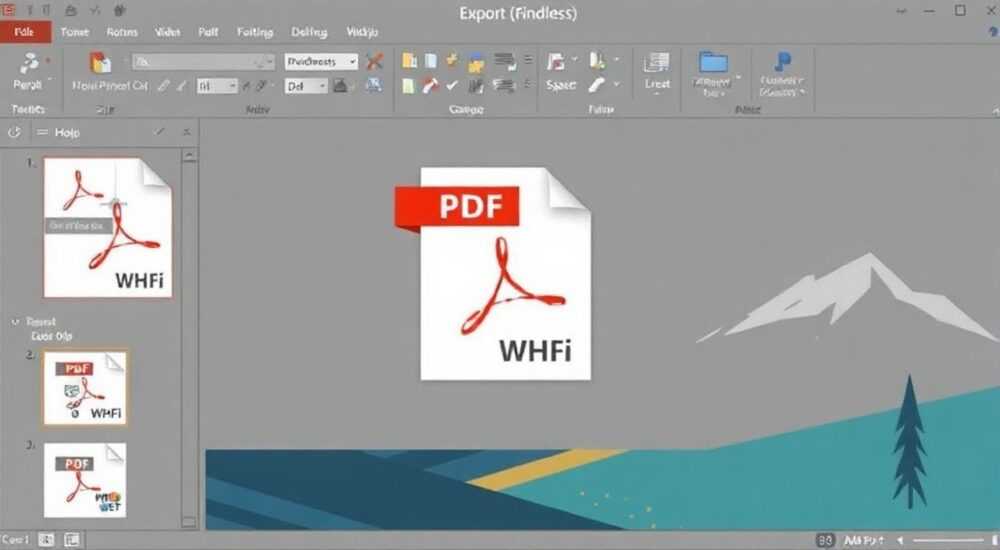Click the left arrow beside zoom slider
This screenshot has width=1000, height=550.
(x=900, y=540)
